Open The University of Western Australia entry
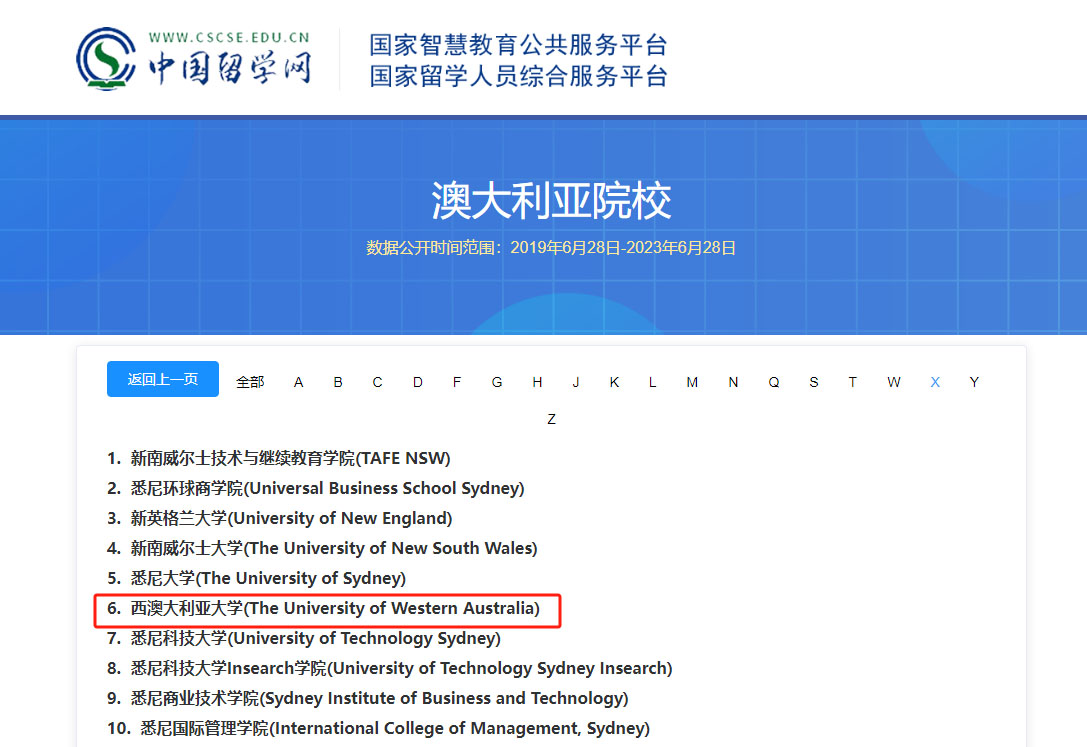This screenshot has height=747, width=1087. pyautogui.click(x=323, y=608)
